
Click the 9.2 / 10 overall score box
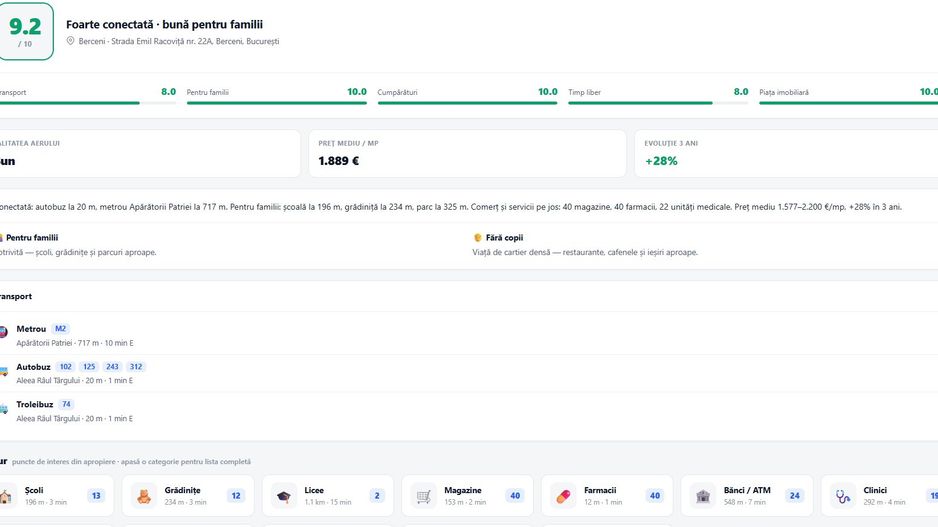pyautogui.click(x=25, y=32)
